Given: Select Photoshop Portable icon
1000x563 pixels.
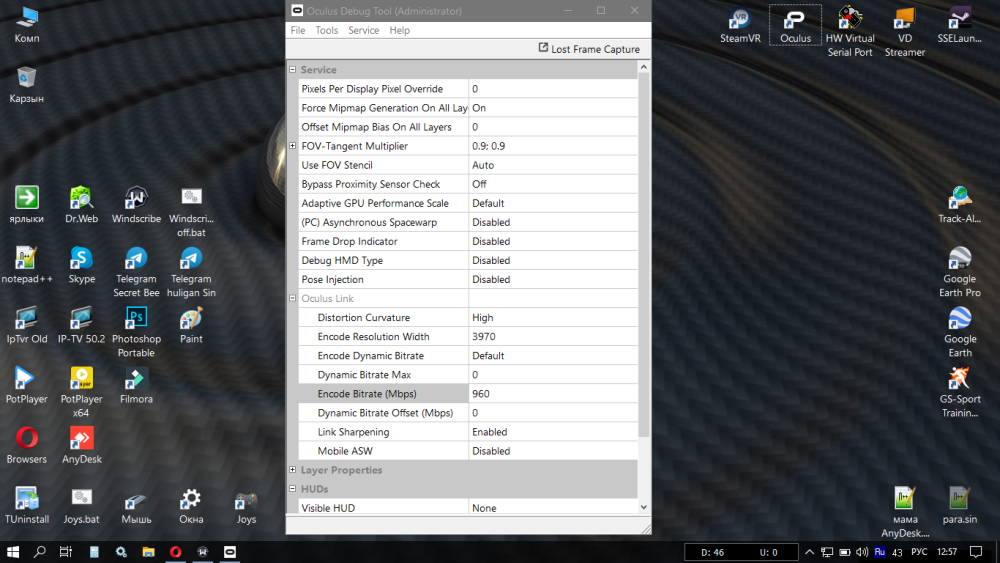Looking at the screenshot, I should pos(136,332).
